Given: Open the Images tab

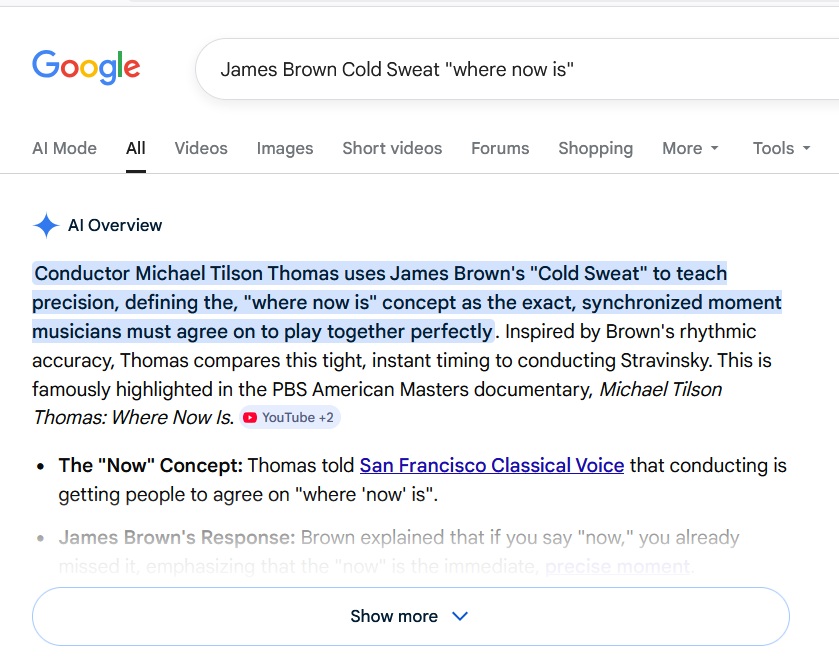Looking at the screenshot, I should [x=285, y=148].
